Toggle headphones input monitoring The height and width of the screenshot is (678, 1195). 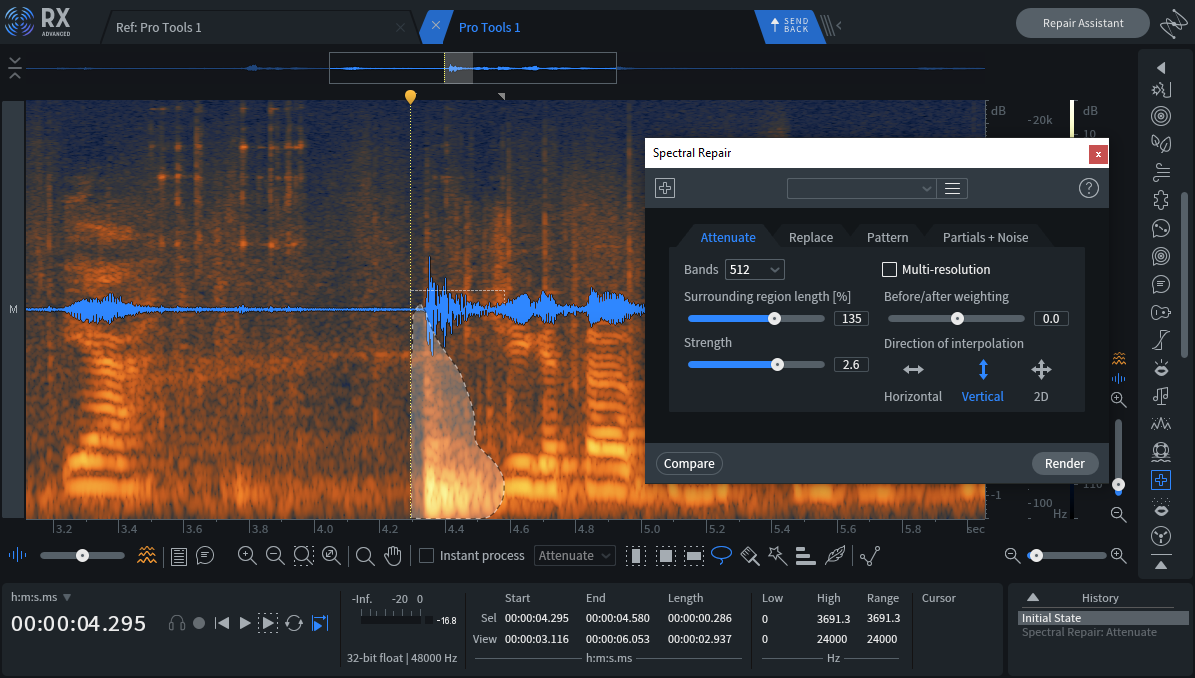point(177,623)
